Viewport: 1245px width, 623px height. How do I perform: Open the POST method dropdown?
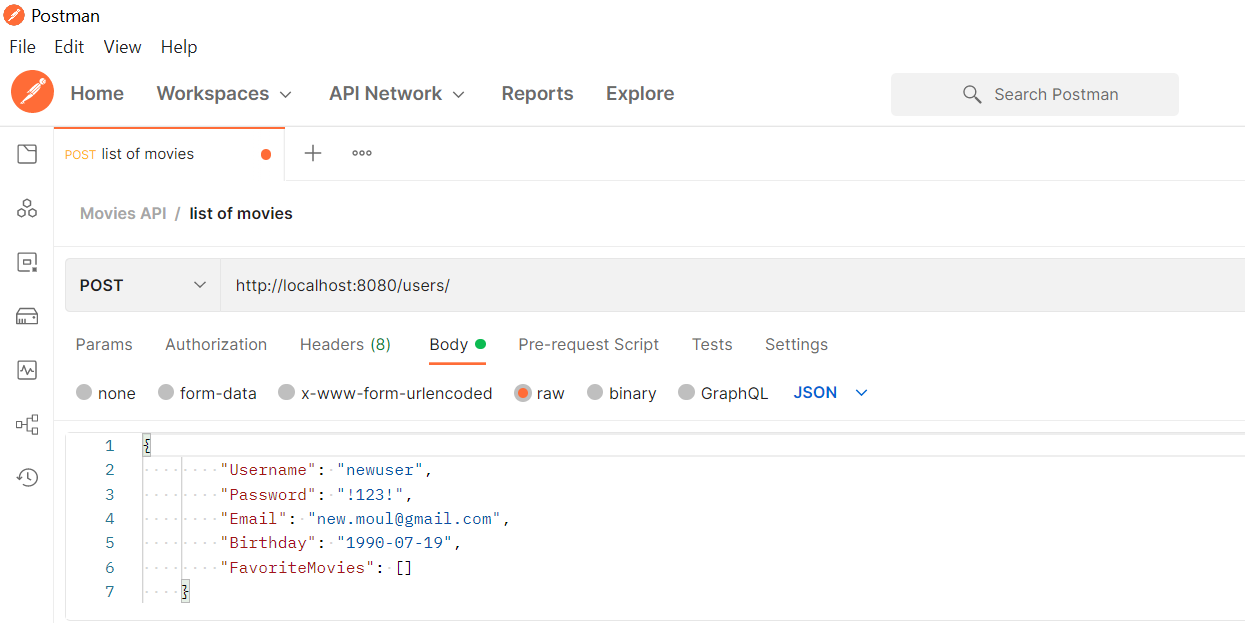tap(143, 285)
